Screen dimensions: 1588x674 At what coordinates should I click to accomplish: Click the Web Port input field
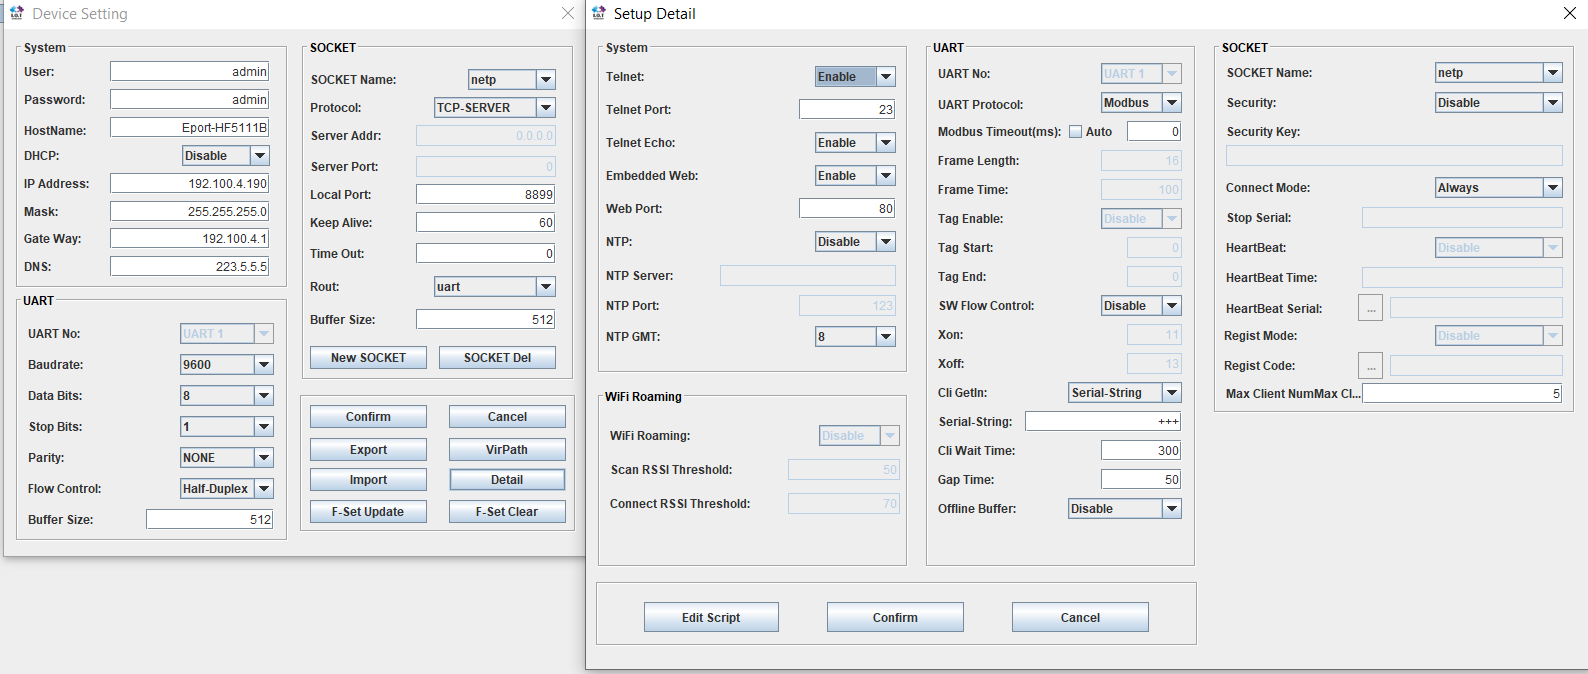[847, 209]
